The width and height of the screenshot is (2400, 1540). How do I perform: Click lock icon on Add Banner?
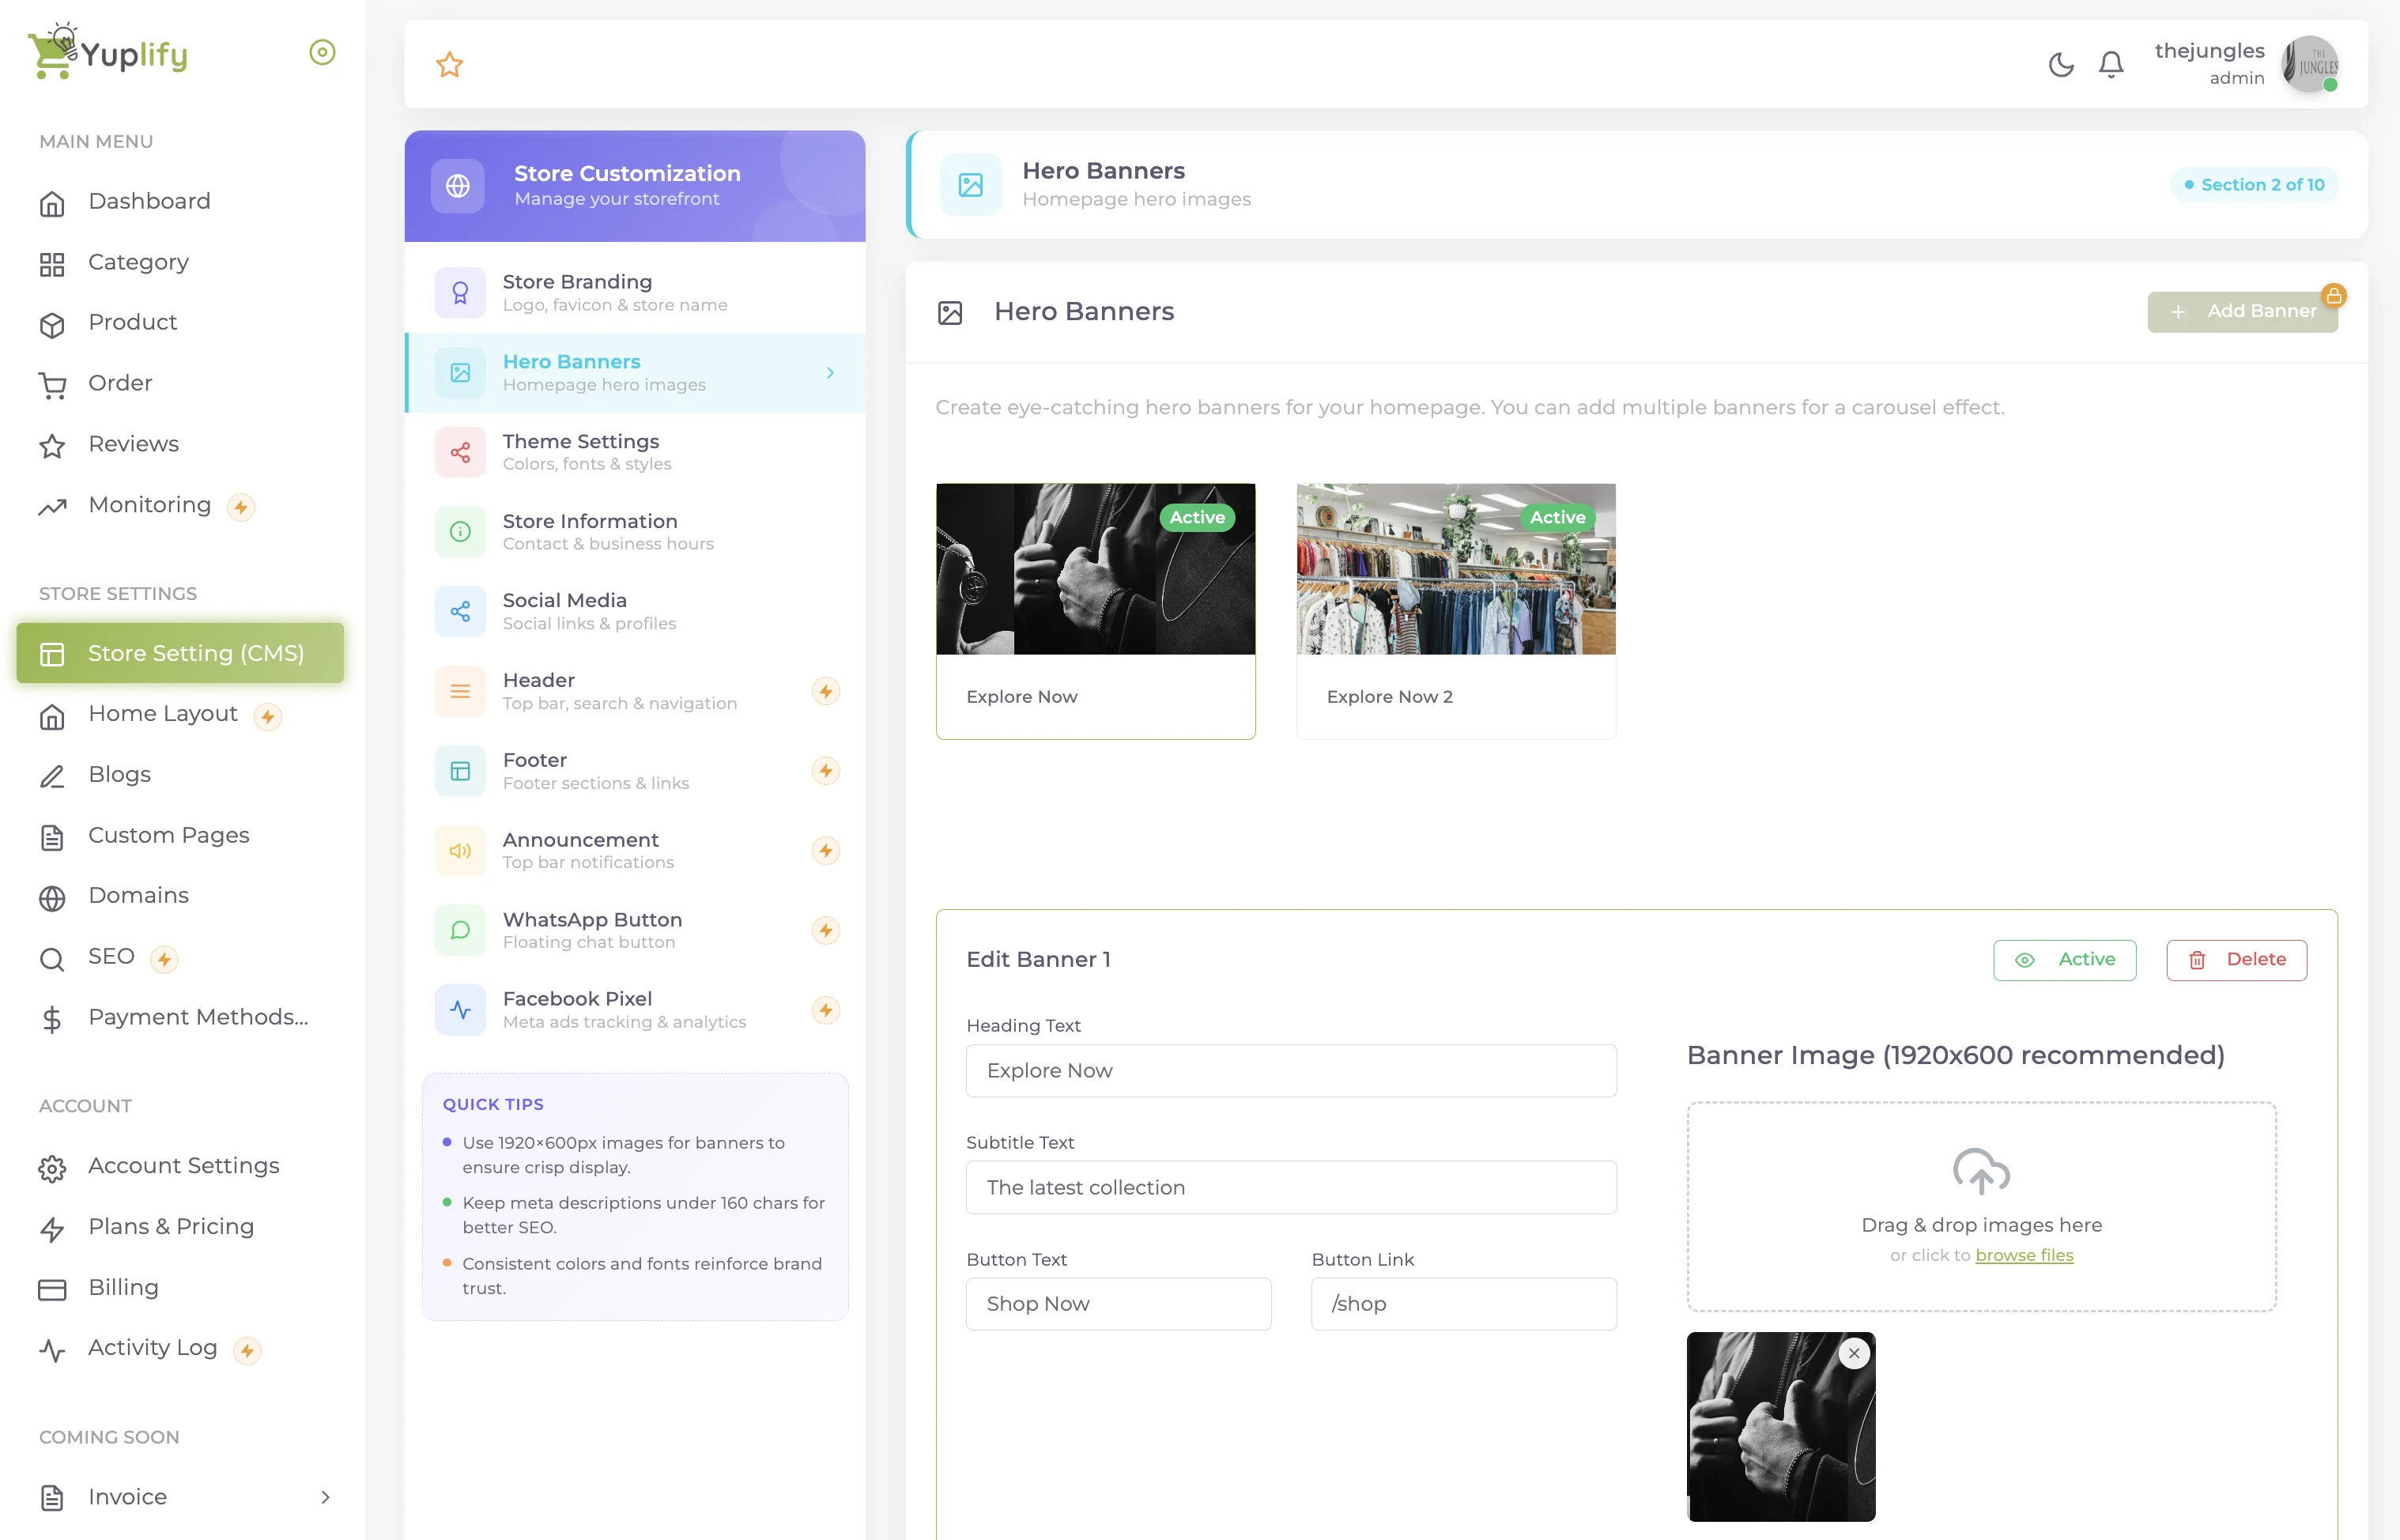pyautogui.click(x=2333, y=296)
